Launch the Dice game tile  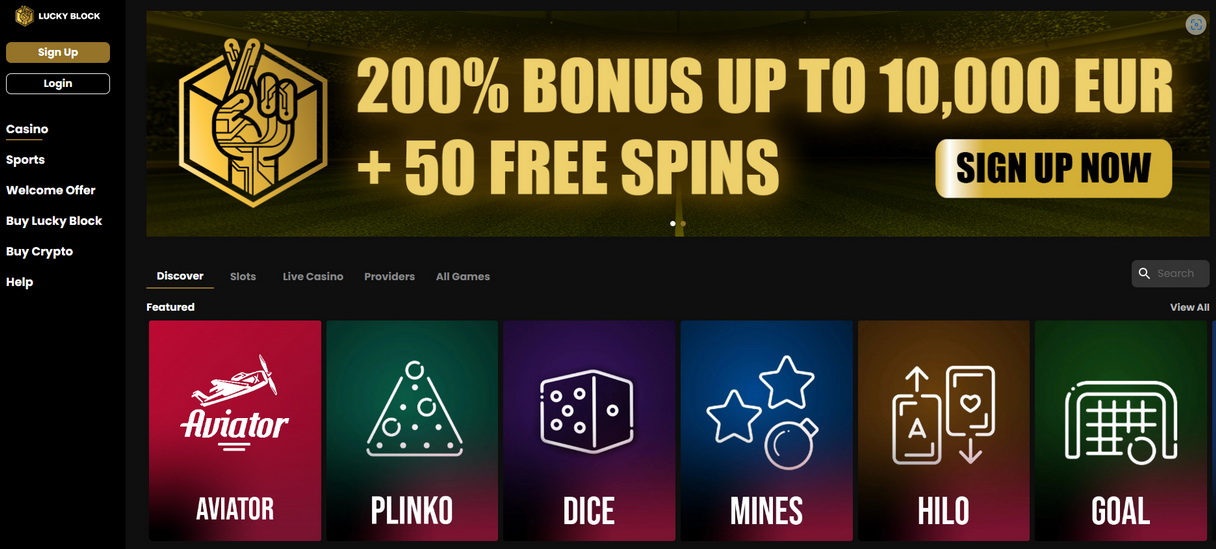coord(589,431)
